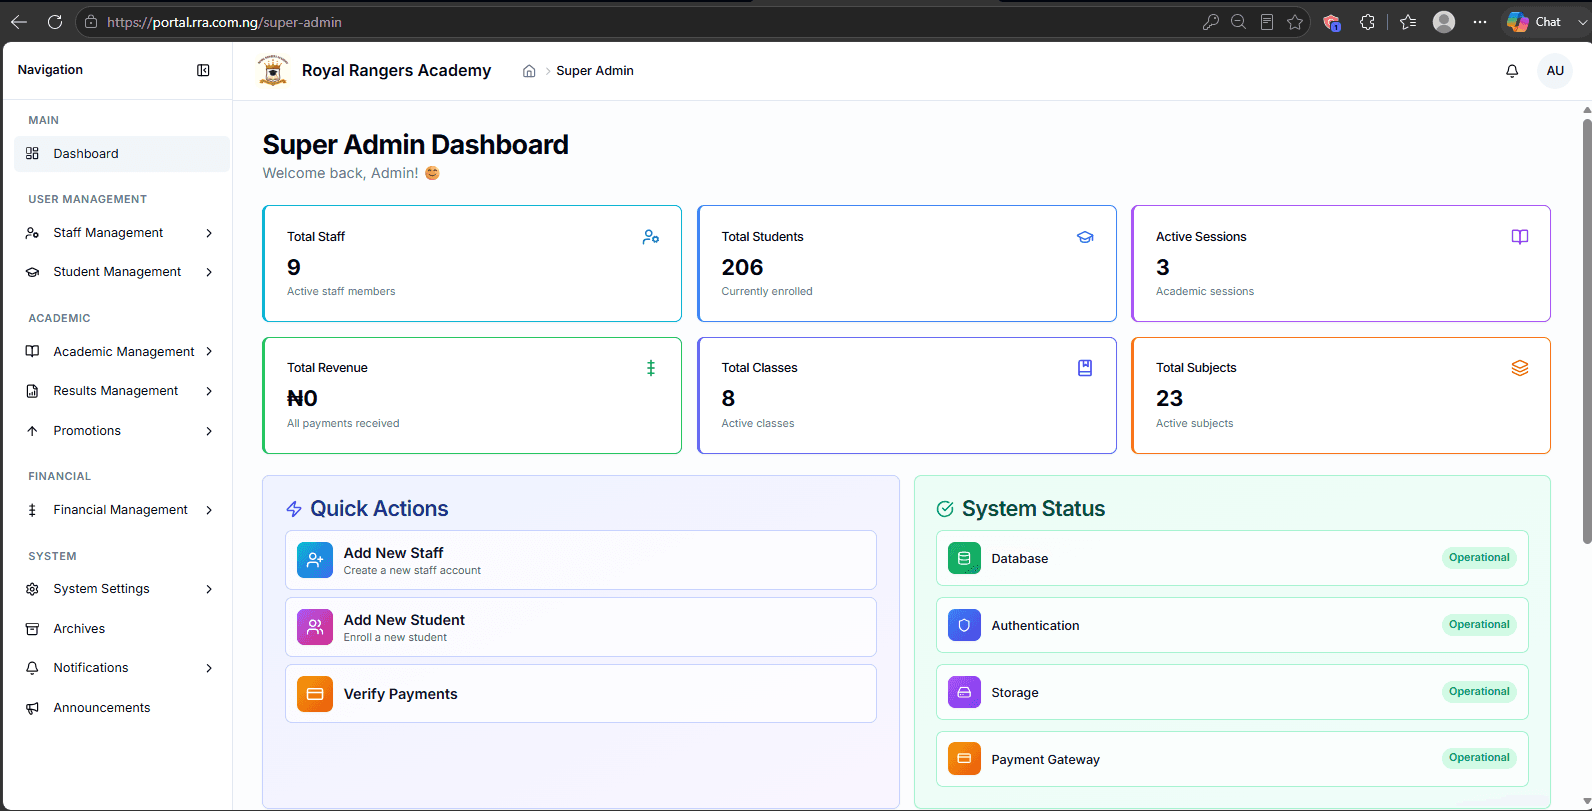Bookmark page with the star icon

click(1295, 22)
